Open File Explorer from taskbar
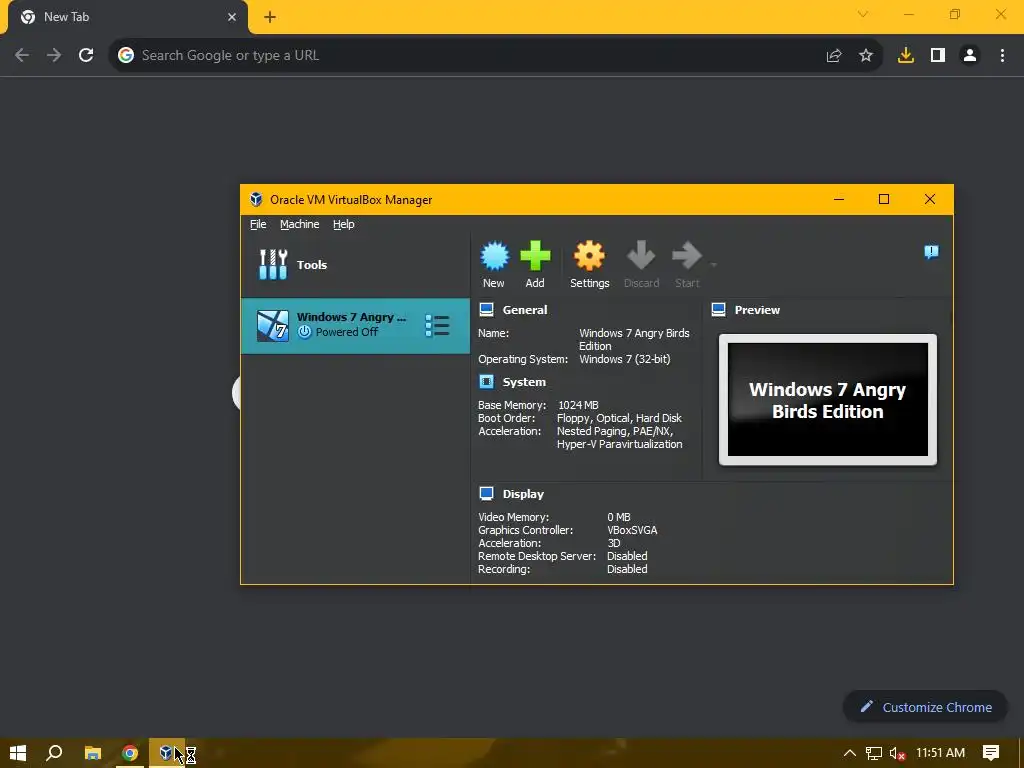Image resolution: width=1024 pixels, height=768 pixels. pos(93,753)
